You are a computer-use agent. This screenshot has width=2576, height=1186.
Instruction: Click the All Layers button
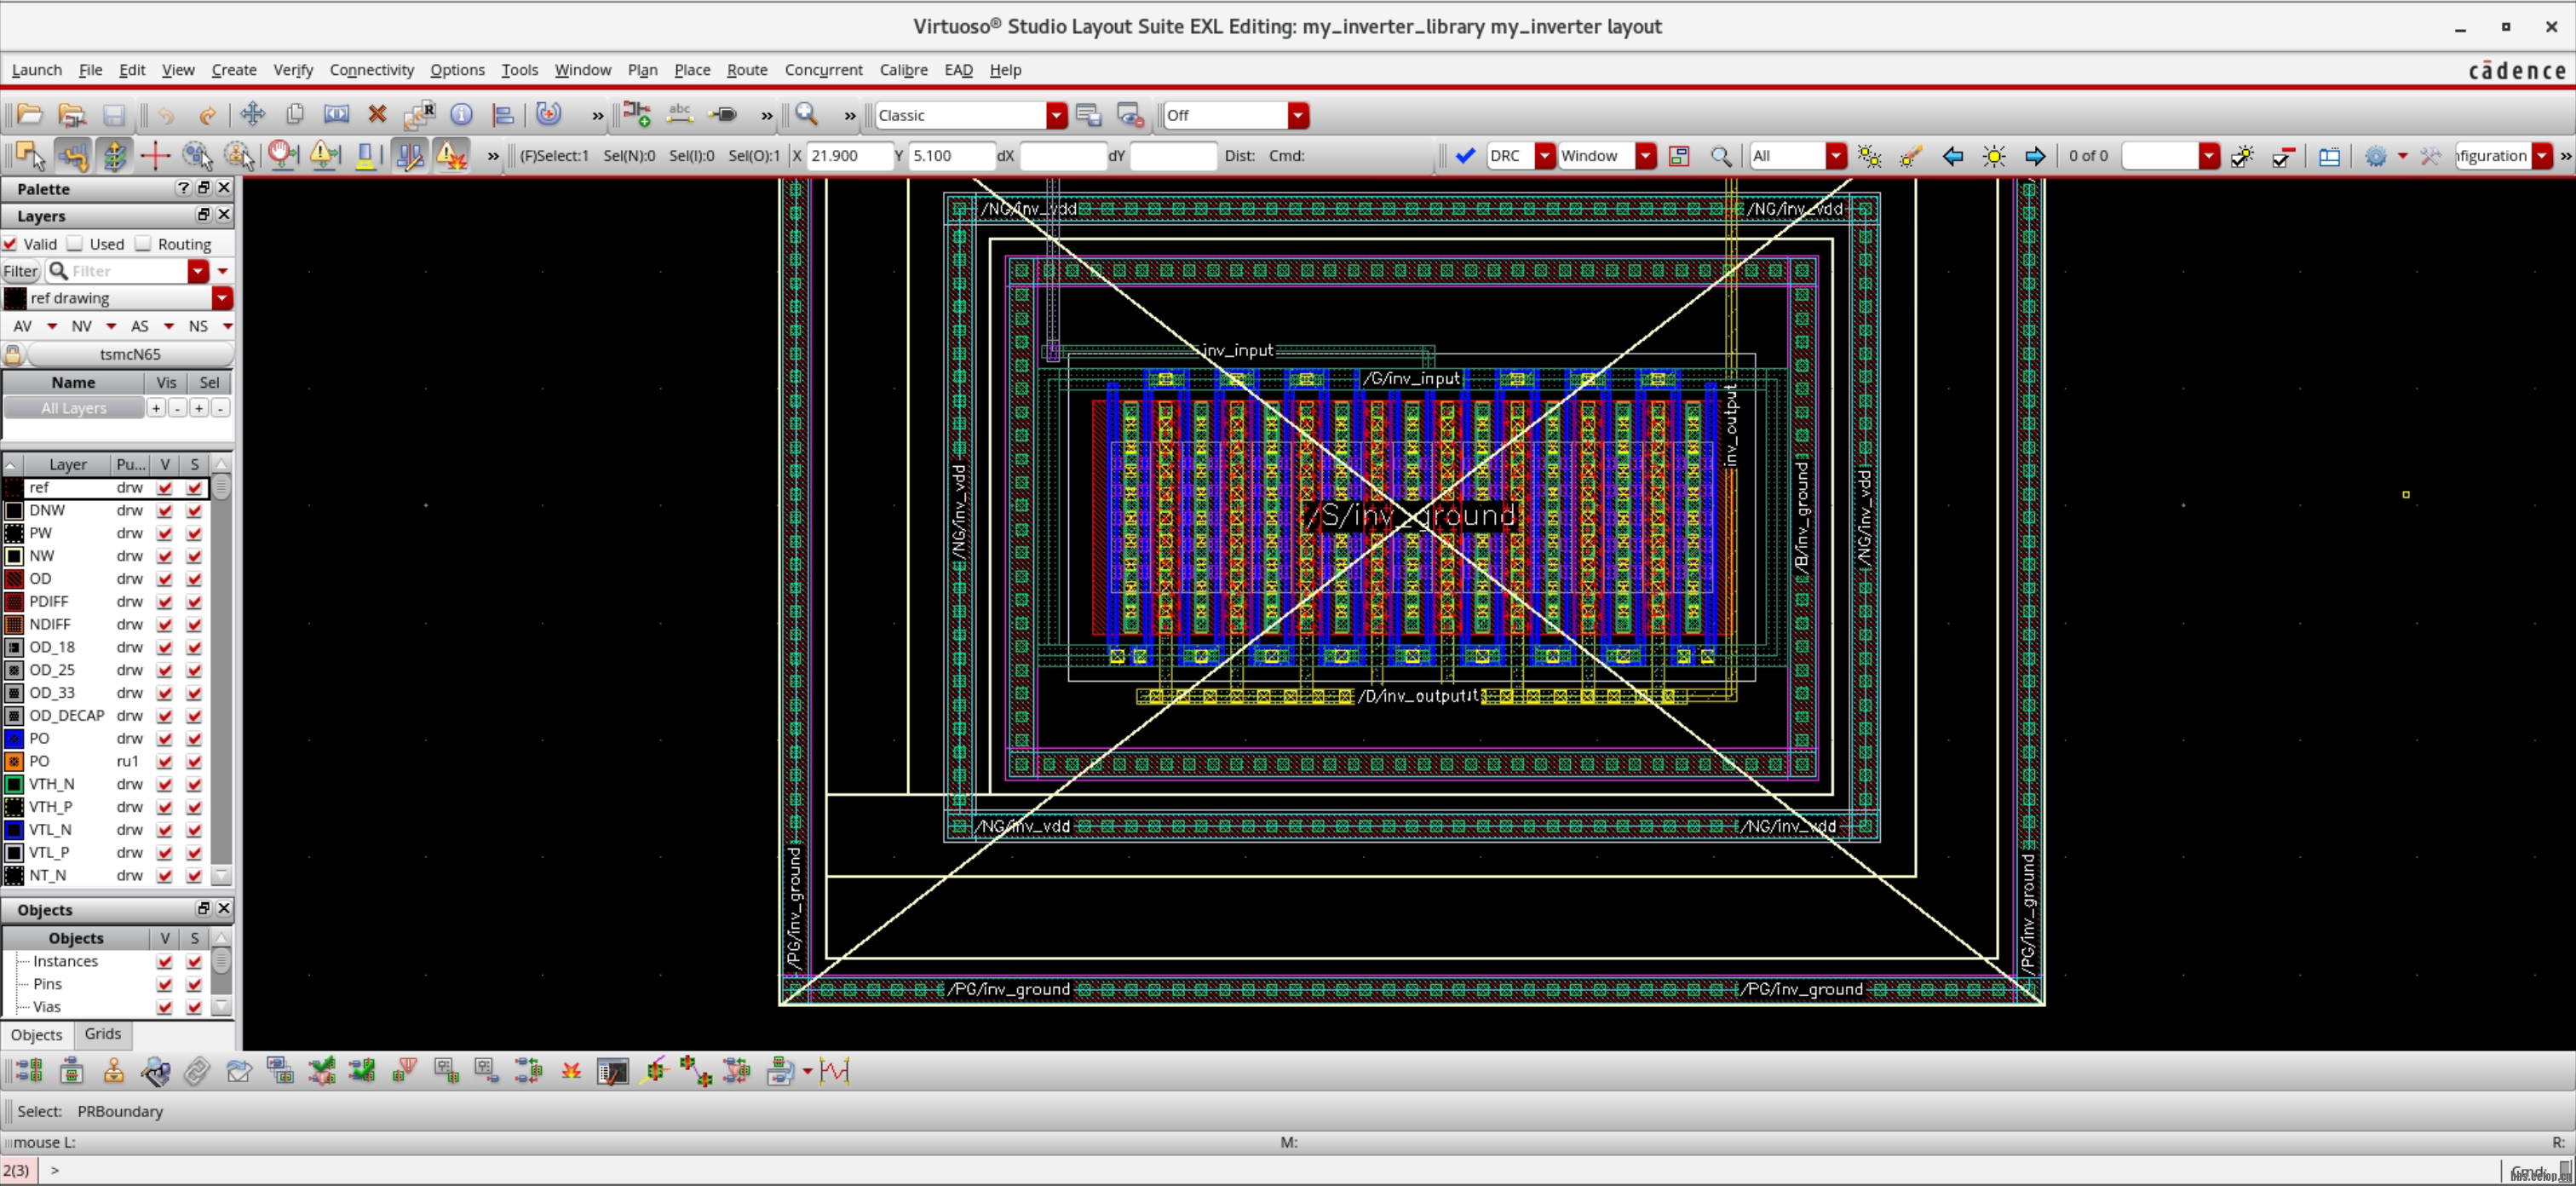pos(74,407)
